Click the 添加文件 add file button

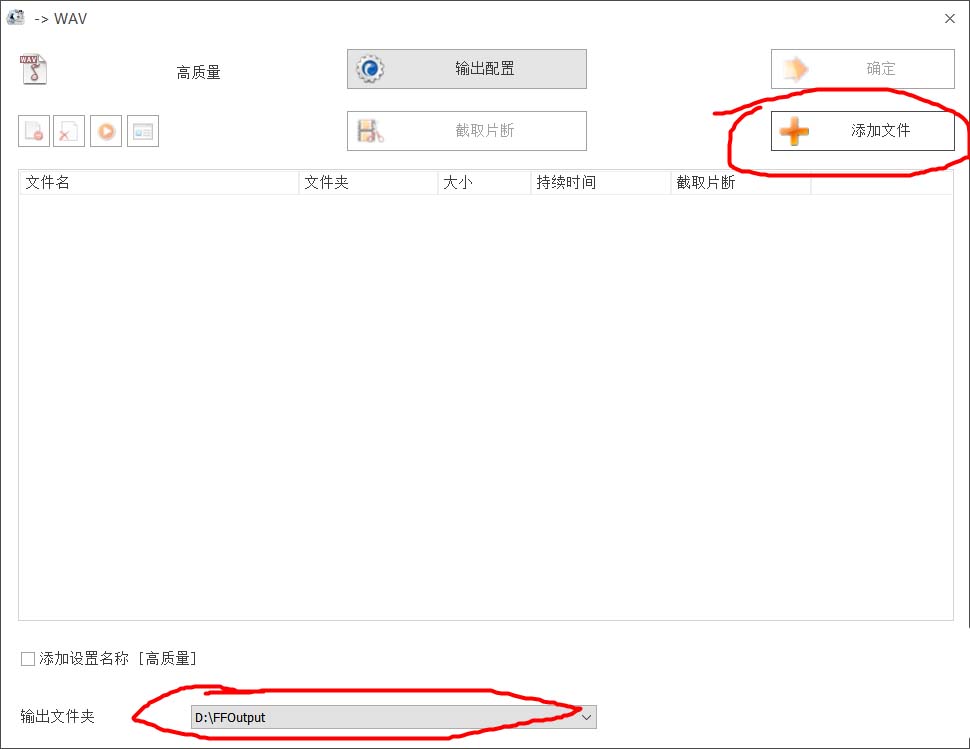click(x=862, y=131)
